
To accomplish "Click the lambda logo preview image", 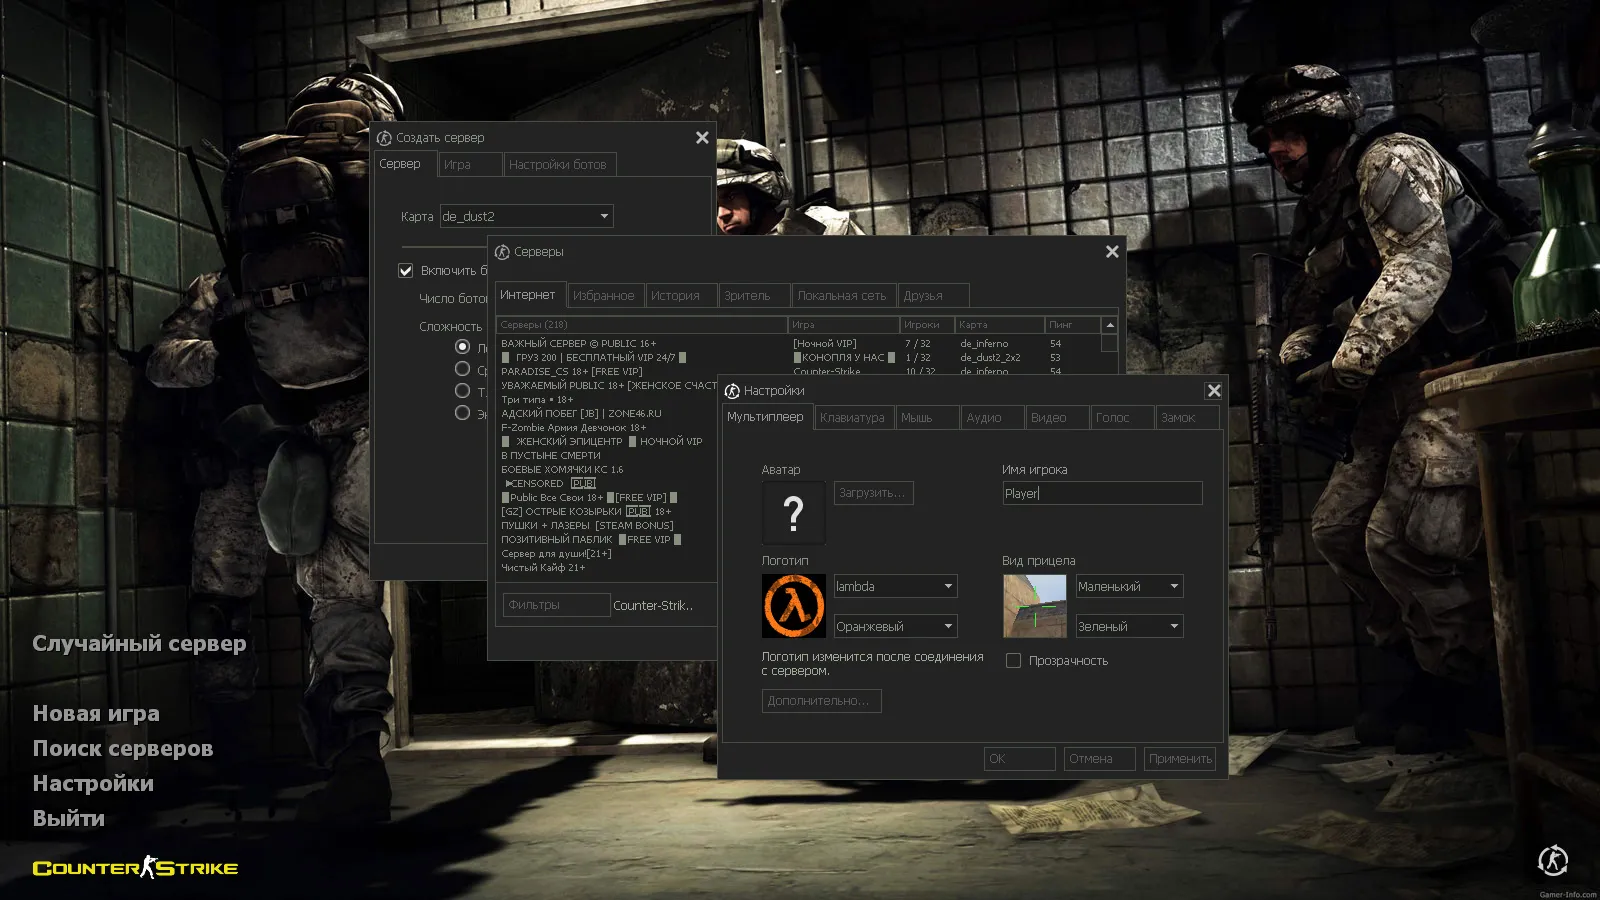I will (792, 603).
